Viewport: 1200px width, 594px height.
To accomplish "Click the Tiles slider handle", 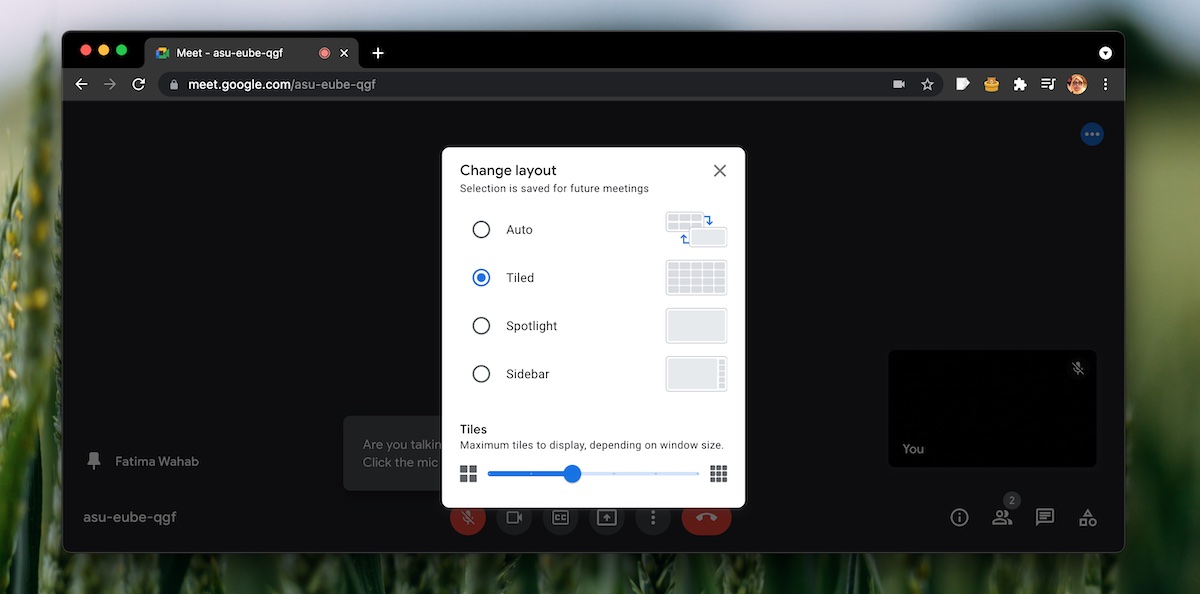I will click(x=572, y=474).
